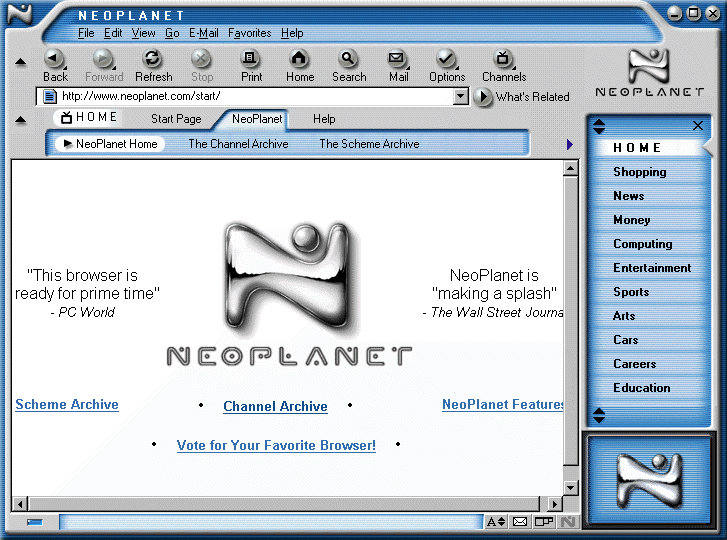Collapse the toolbar with its up arrow
727x540 pixels.
pyautogui.click(x=20, y=61)
